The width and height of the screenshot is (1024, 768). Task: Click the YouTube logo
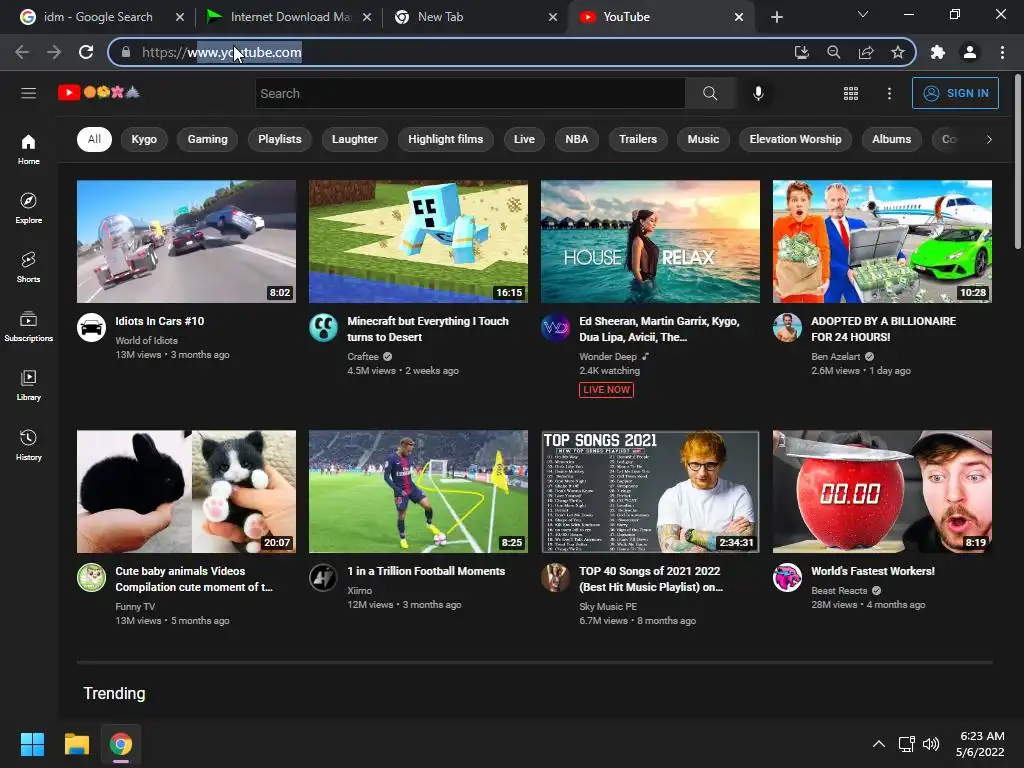click(x=99, y=92)
